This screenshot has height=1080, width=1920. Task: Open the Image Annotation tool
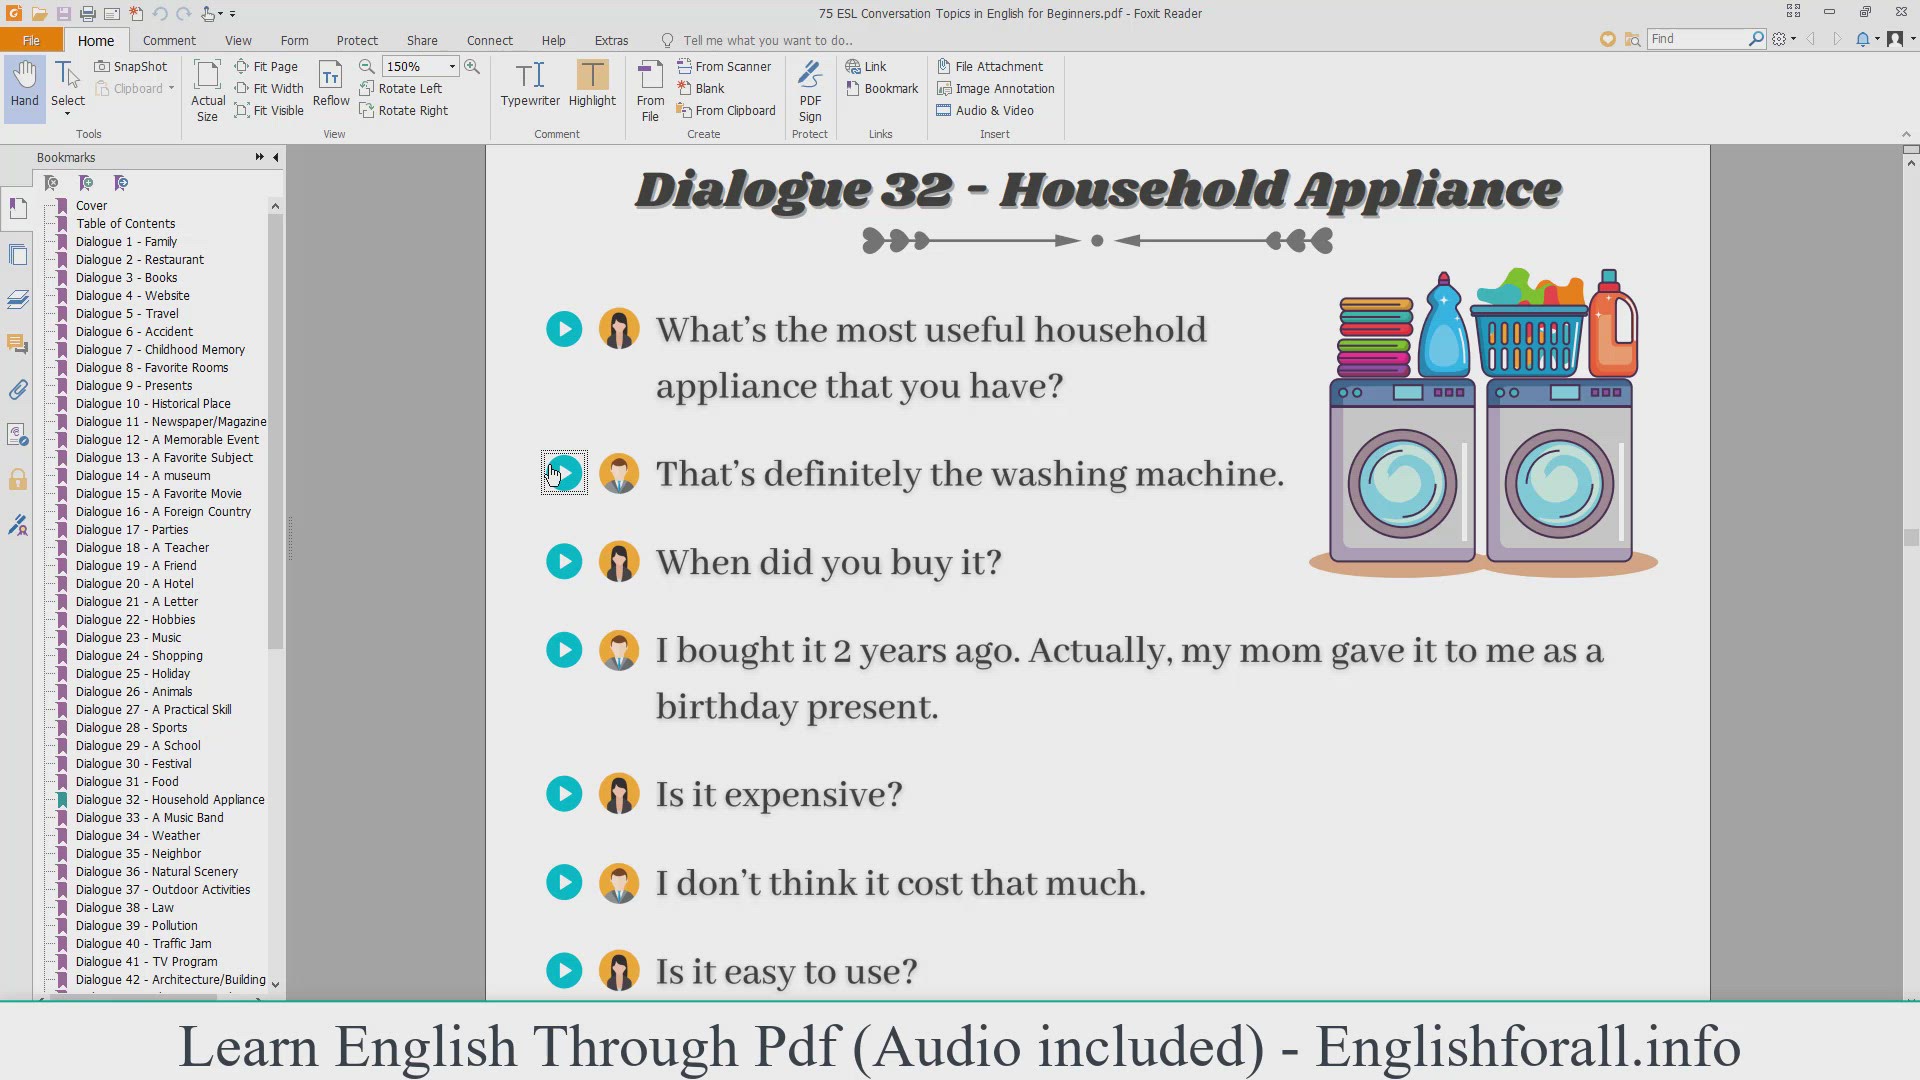(995, 88)
